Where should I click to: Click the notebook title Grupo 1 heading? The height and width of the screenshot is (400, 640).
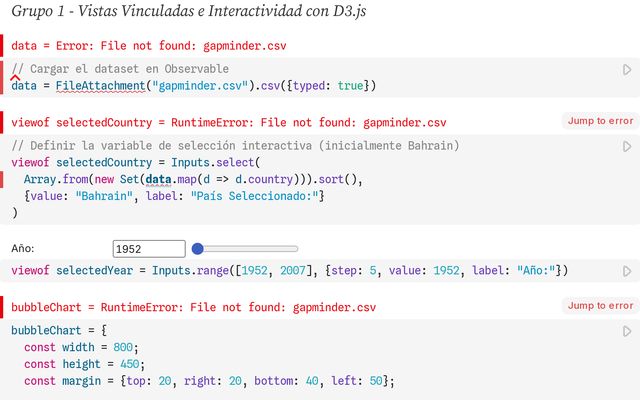pos(189,11)
